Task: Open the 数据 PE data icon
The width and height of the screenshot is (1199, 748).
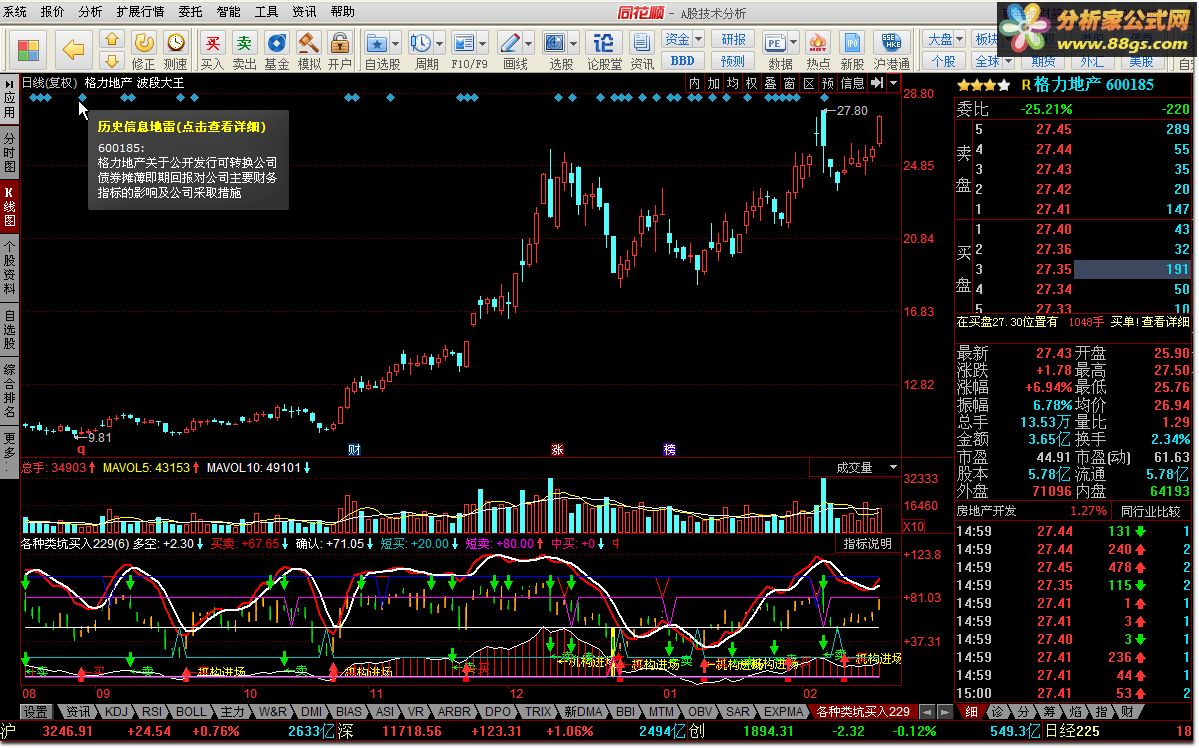Action: (775, 43)
